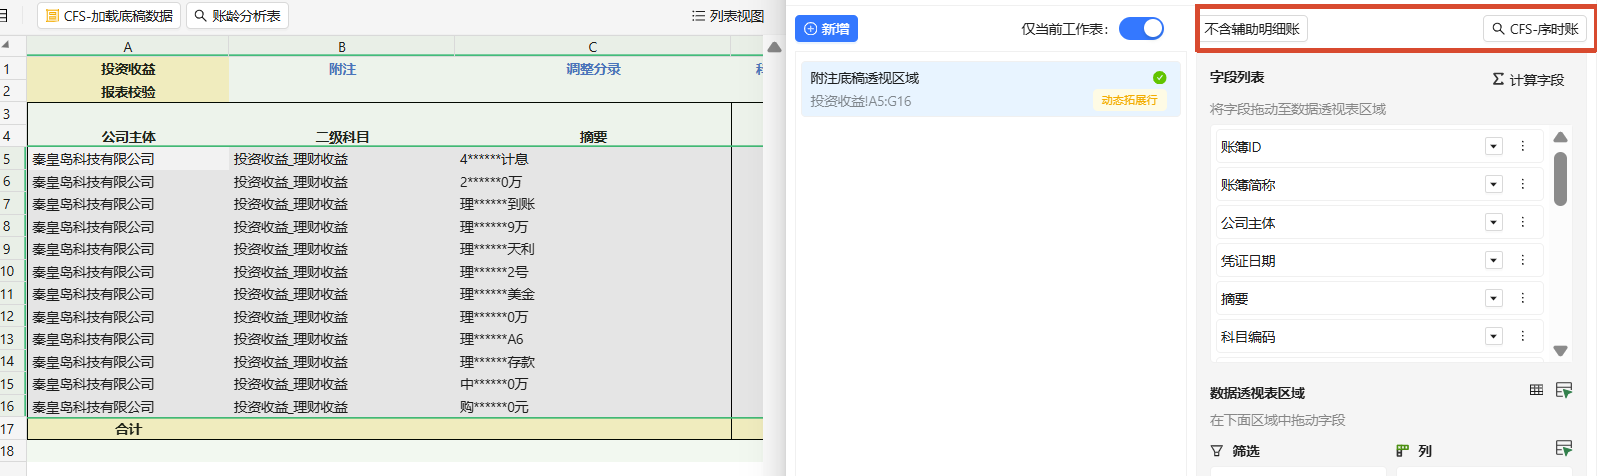Image resolution: width=1597 pixels, height=476 pixels.
Task: Click the 新增 button
Action: 826,29
